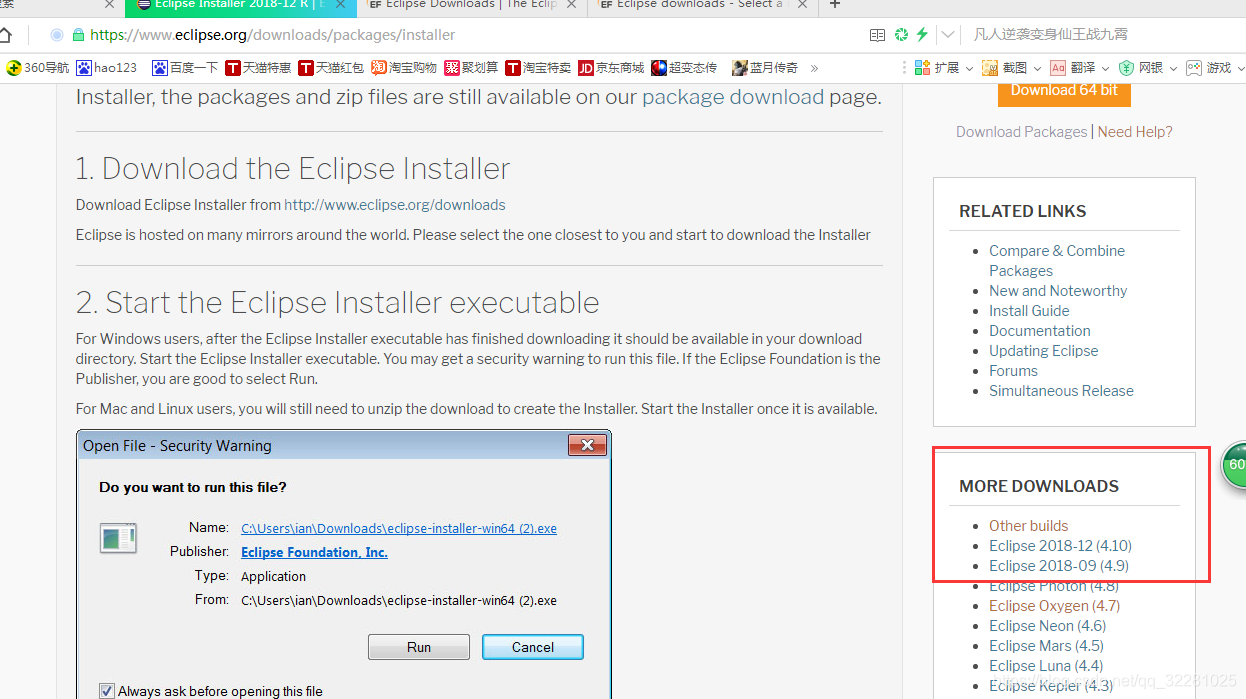Expand the address bar dropdown arrow

(x=948, y=34)
